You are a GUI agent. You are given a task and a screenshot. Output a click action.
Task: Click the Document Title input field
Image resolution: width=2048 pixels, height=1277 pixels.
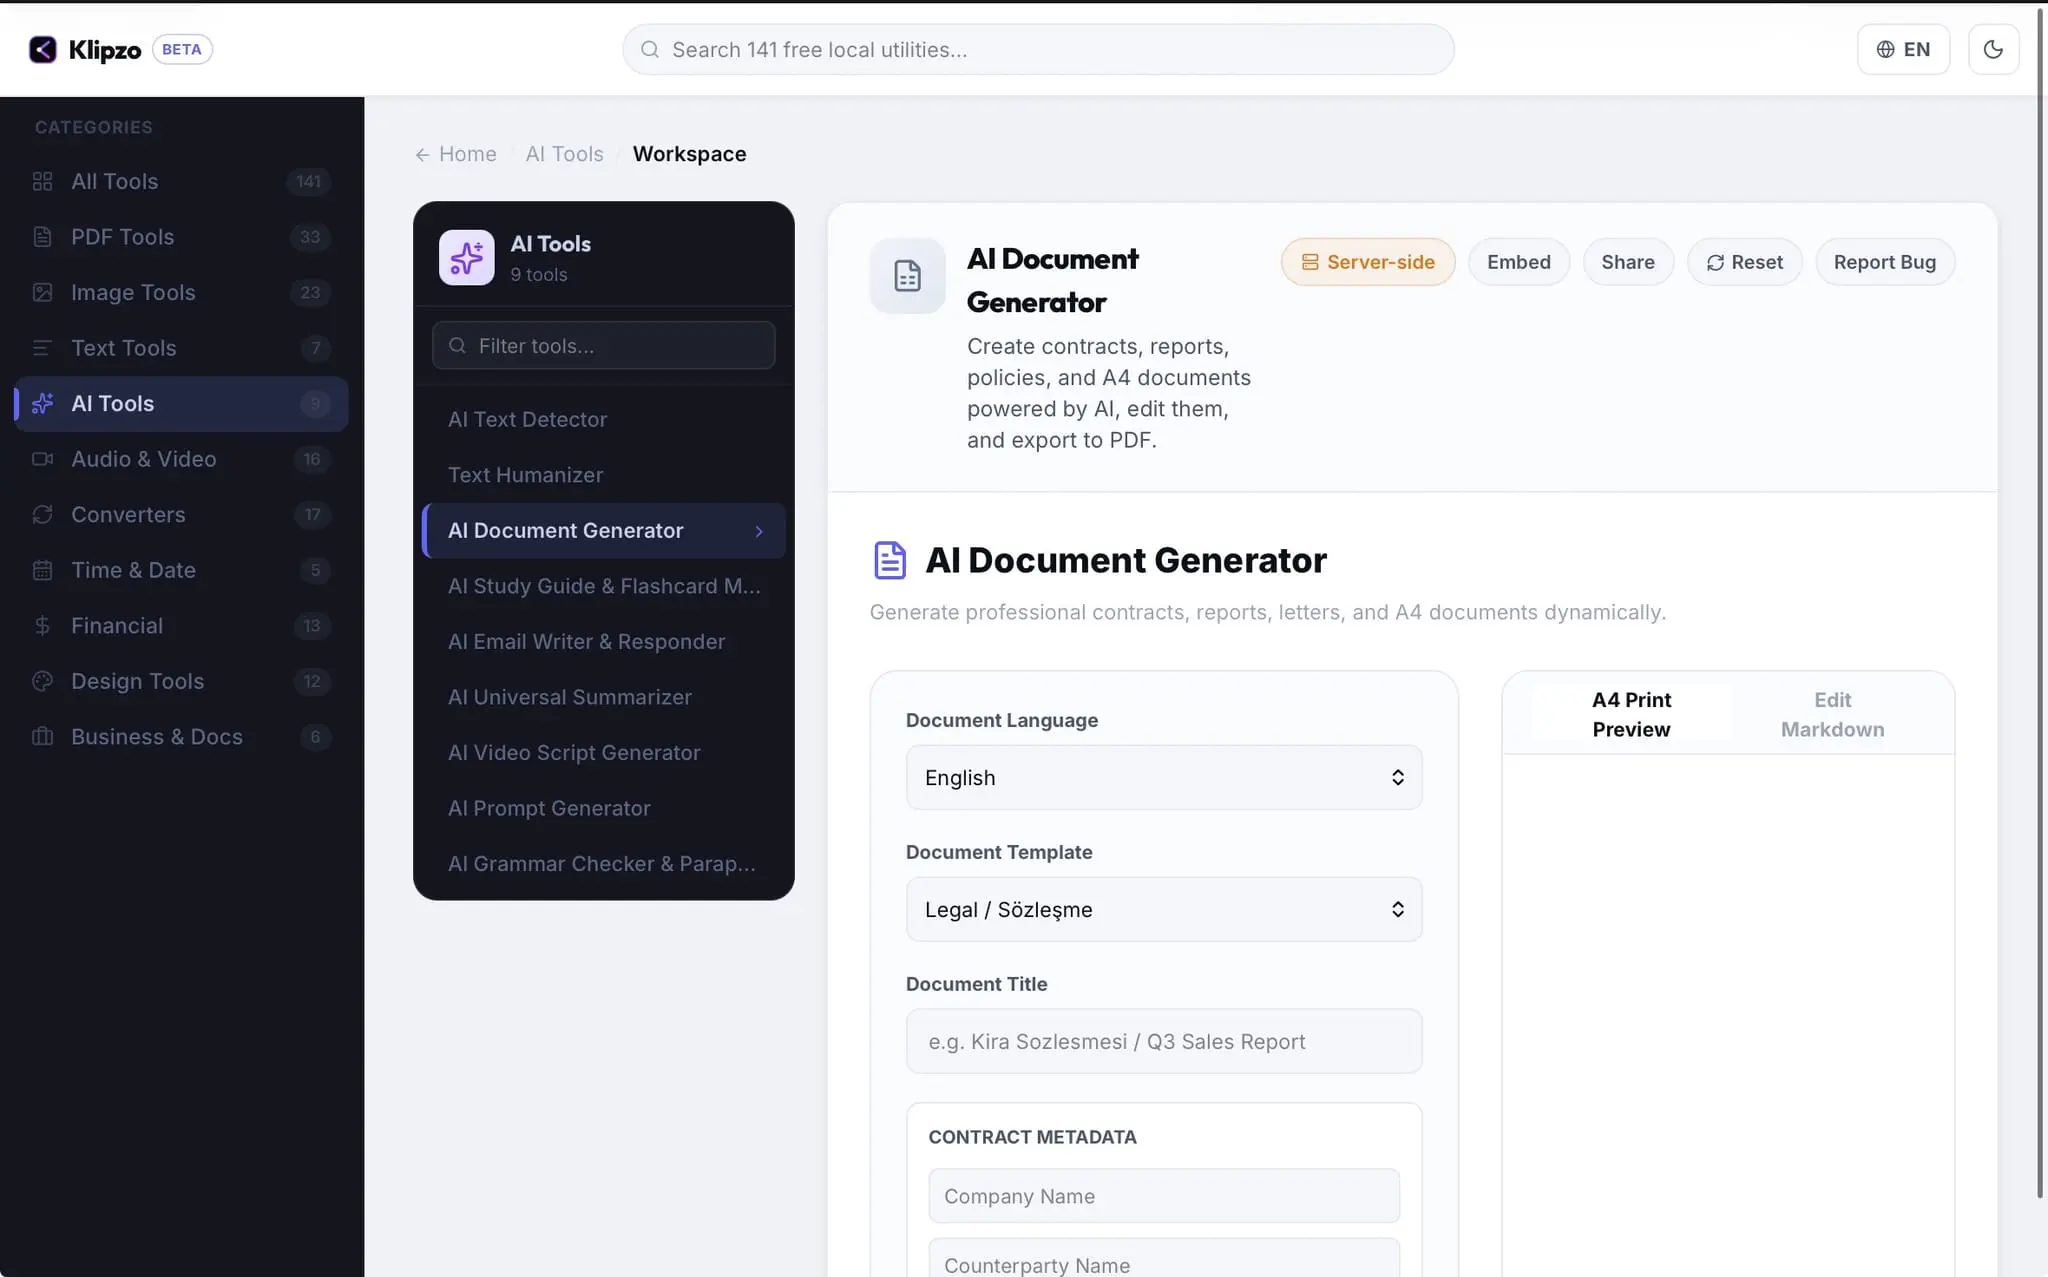coord(1164,1041)
